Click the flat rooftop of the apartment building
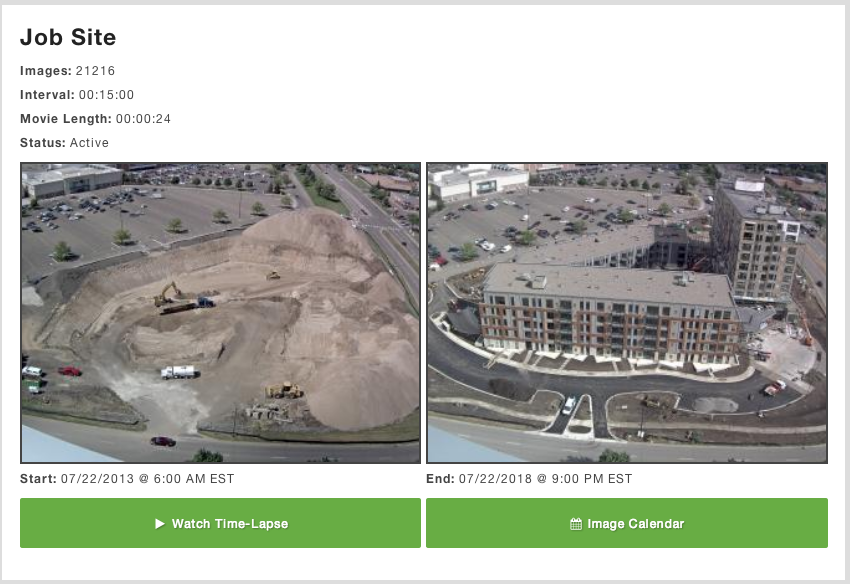Screen dimensions: 850x584 [x=607, y=282]
